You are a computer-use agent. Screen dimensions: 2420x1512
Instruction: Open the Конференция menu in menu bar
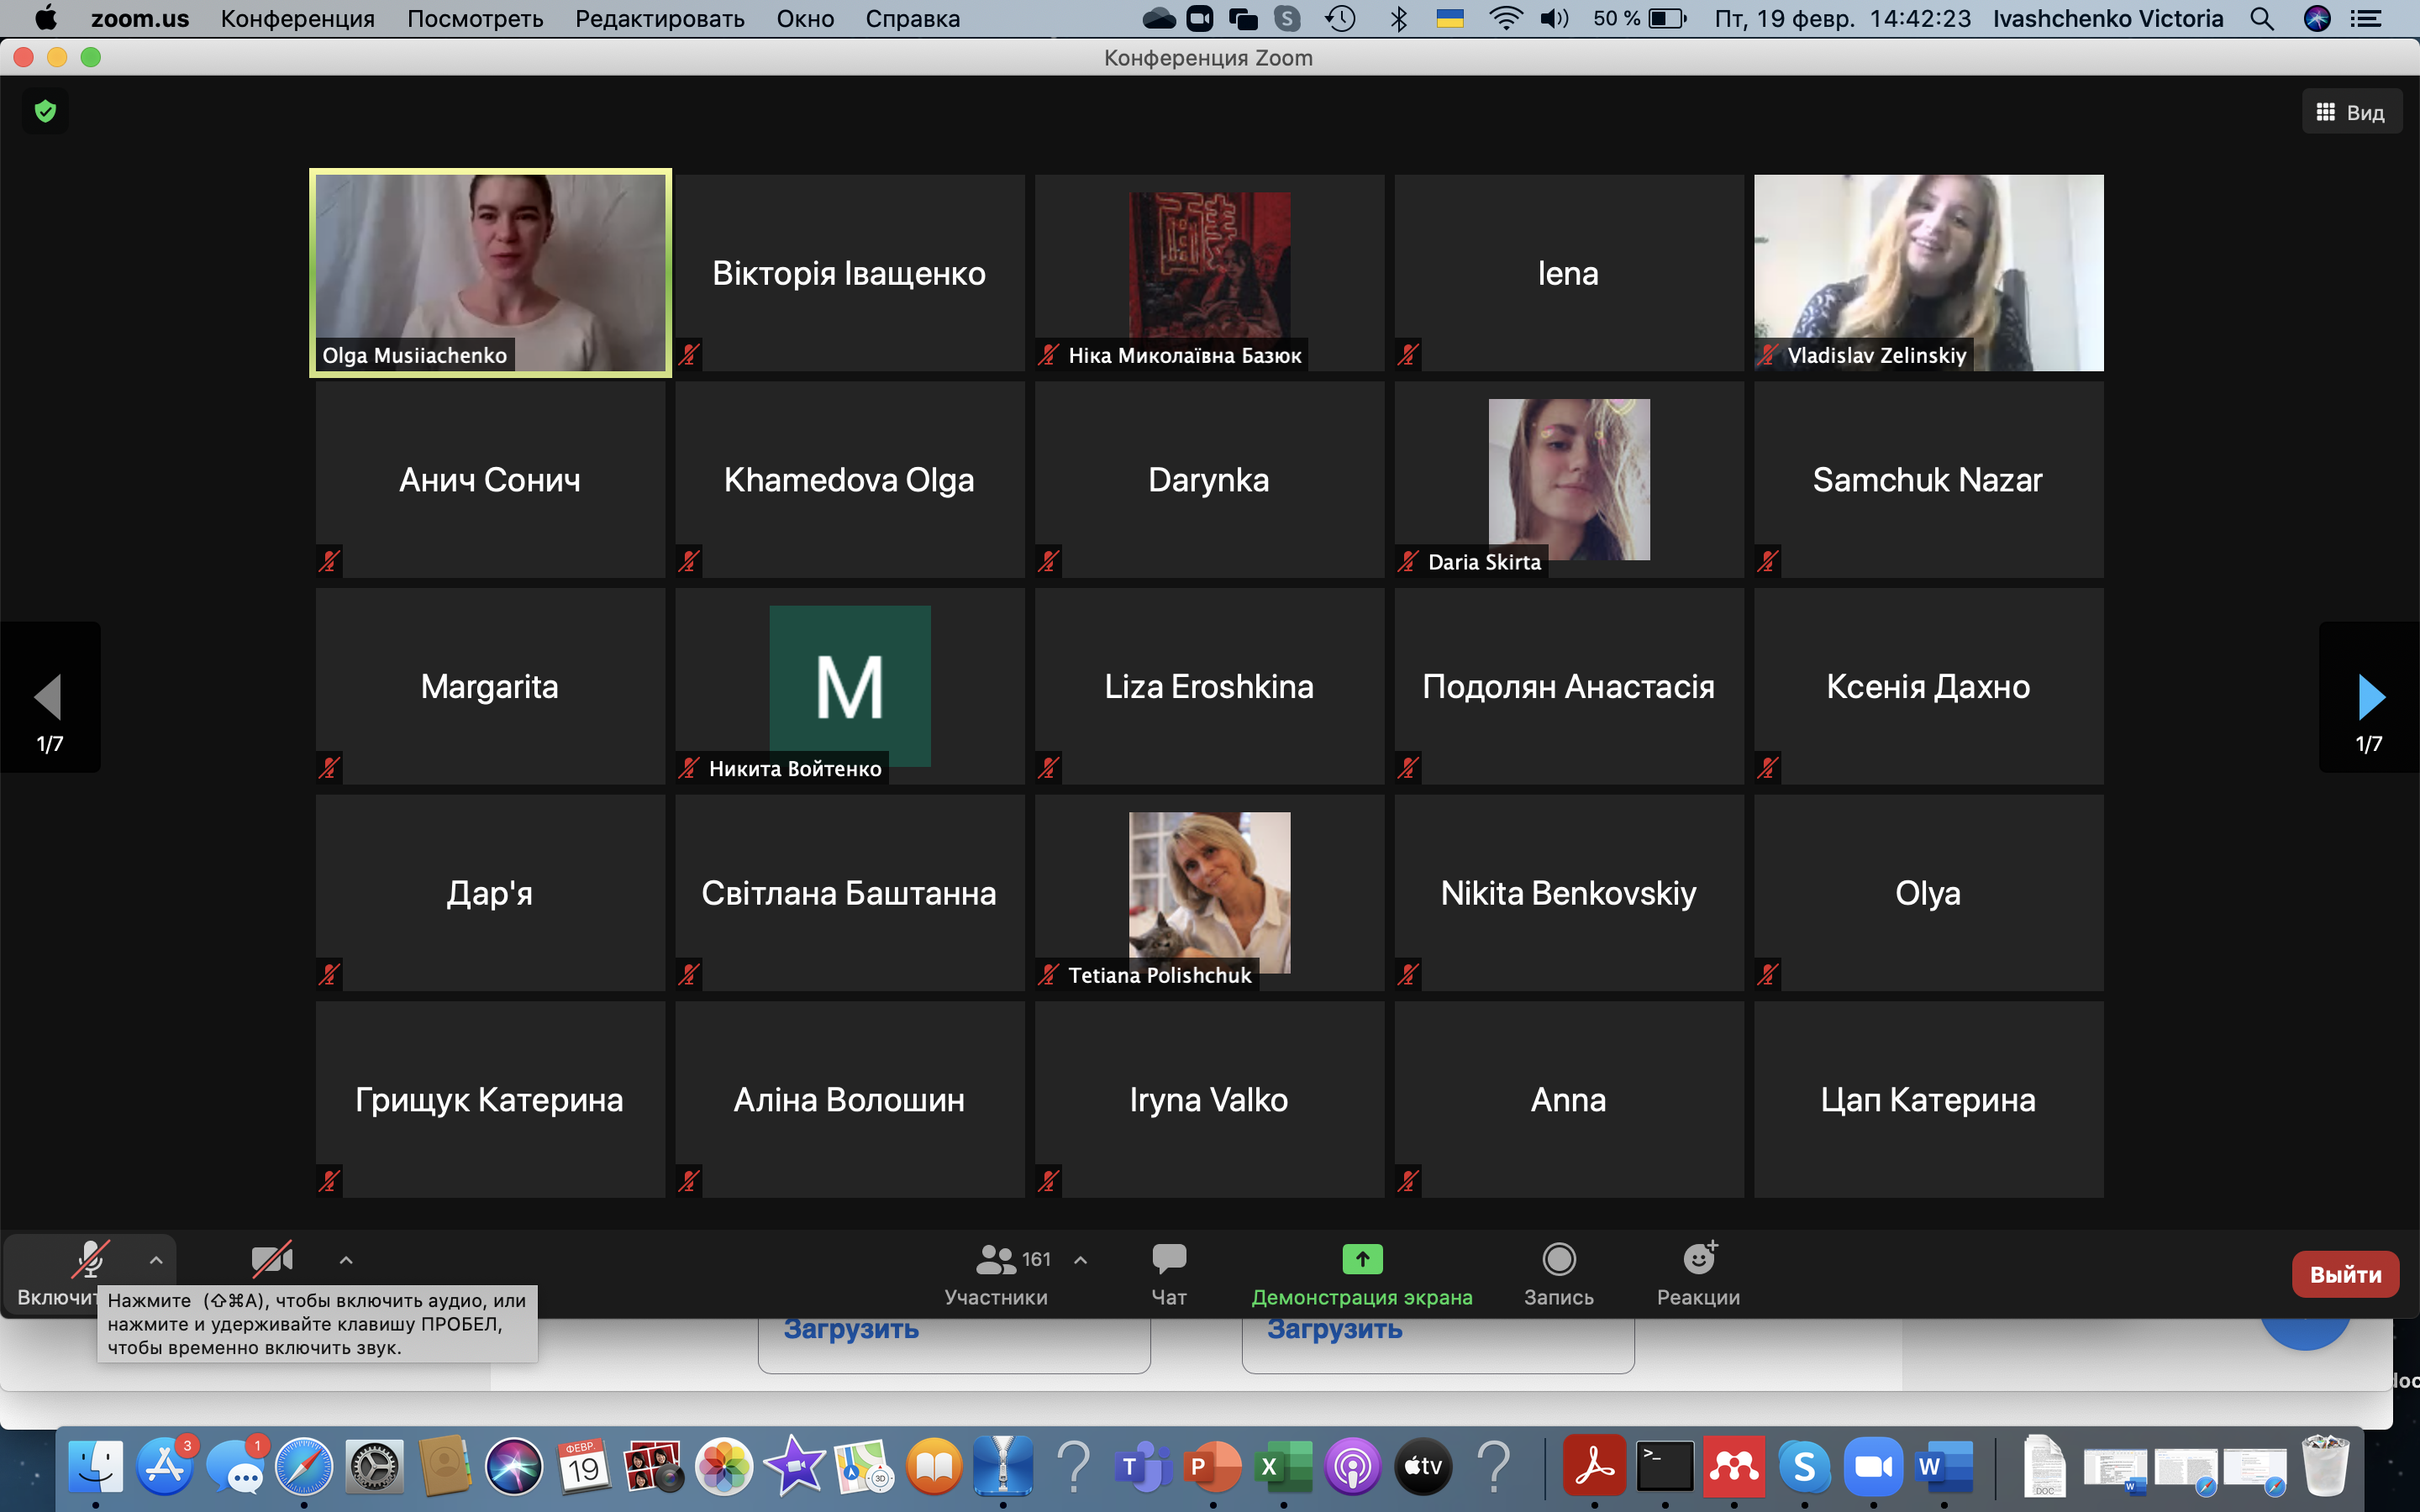pos(297,18)
